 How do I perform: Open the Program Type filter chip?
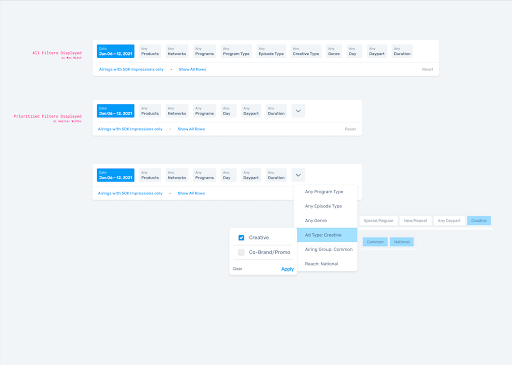tap(236, 51)
